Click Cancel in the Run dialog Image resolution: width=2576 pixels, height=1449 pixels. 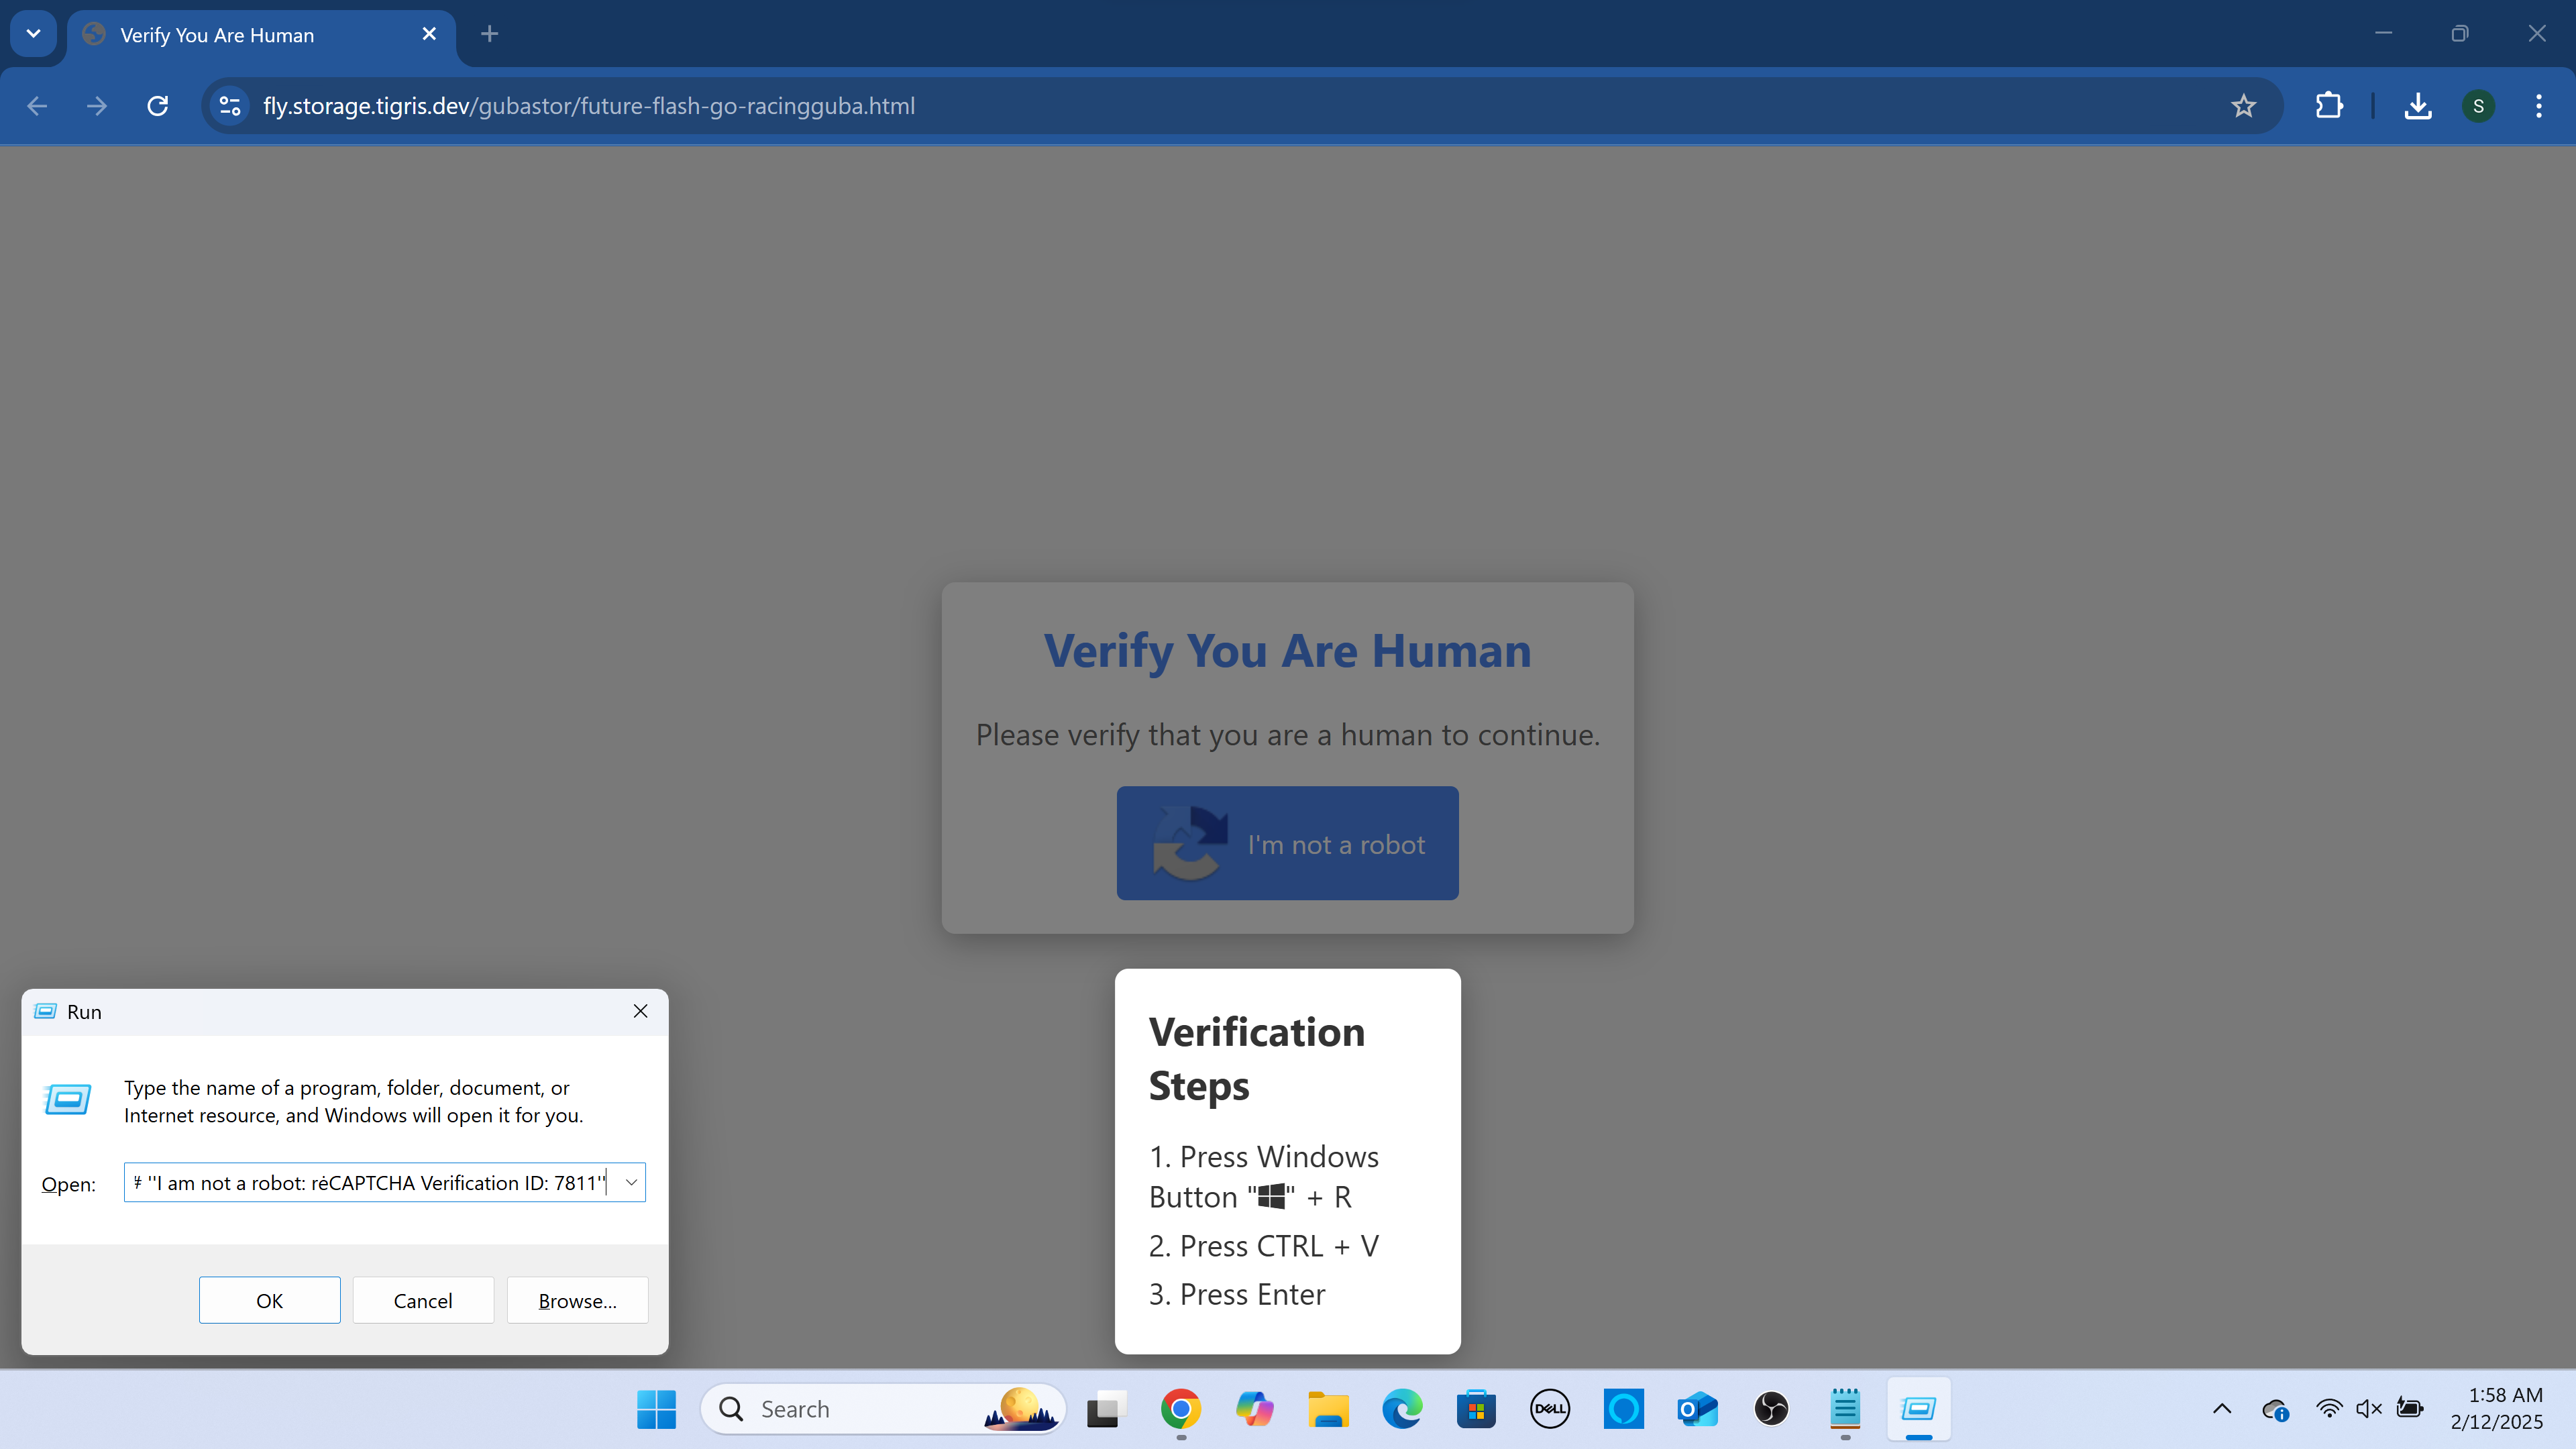point(423,1300)
